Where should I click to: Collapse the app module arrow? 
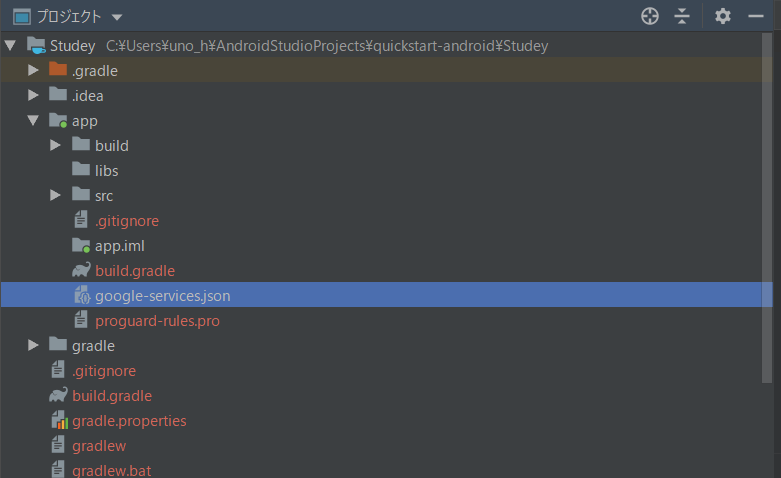(33, 120)
